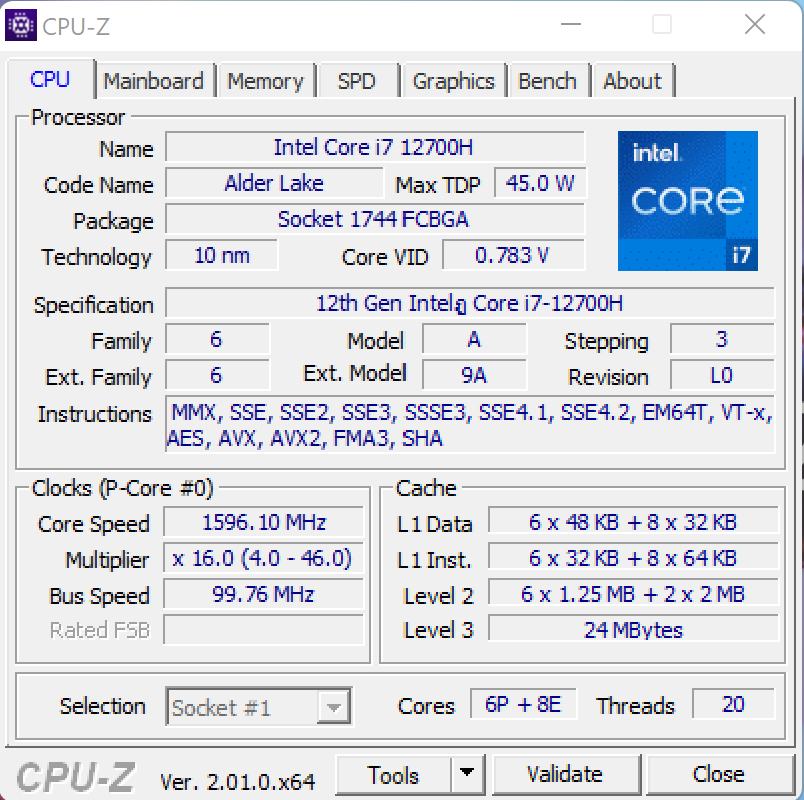Click the Stepping value 3
804x800 pixels.
(x=722, y=339)
